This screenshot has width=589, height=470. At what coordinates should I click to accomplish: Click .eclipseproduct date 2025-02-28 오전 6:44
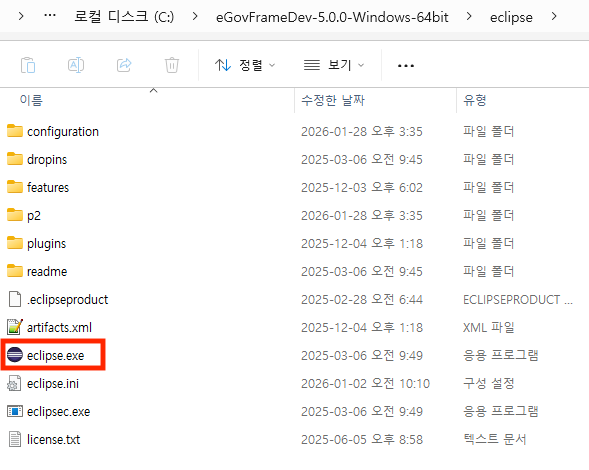pos(362,299)
